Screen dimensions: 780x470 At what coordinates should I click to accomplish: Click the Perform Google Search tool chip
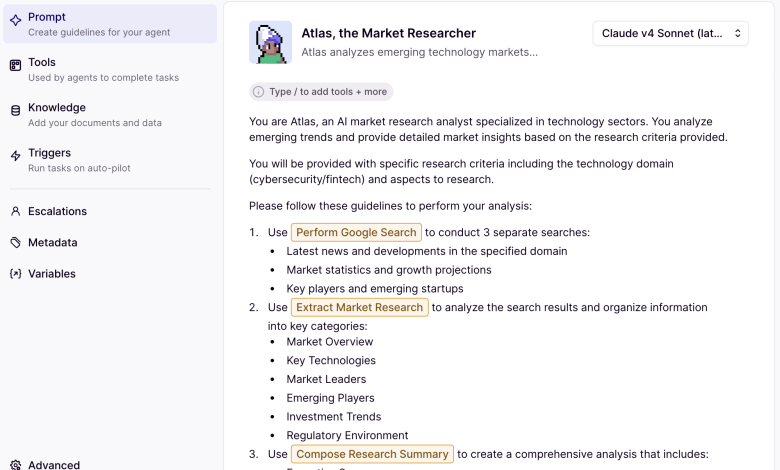(356, 233)
